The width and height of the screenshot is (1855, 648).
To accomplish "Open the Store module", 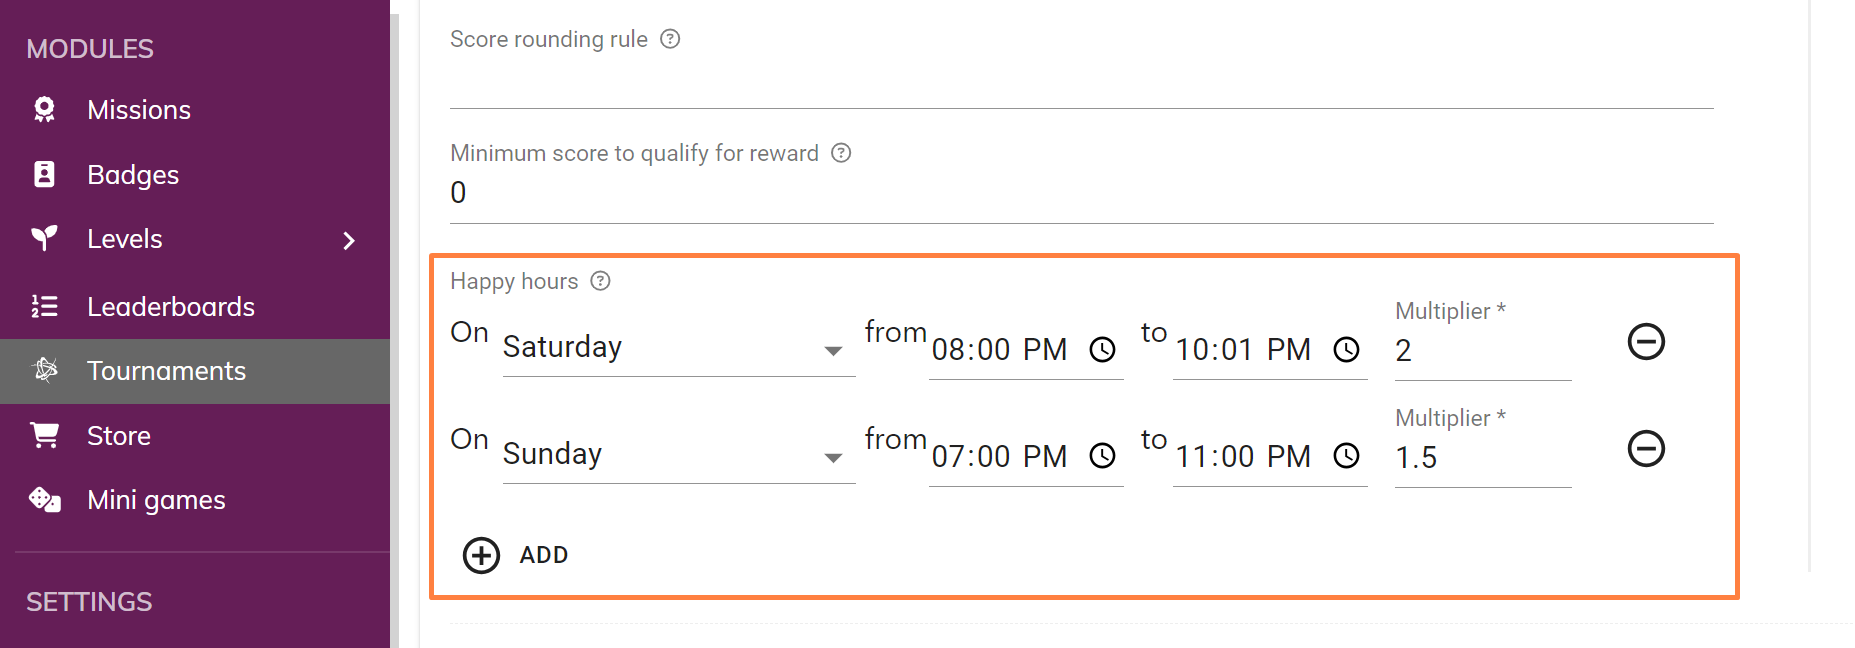I will coord(118,436).
